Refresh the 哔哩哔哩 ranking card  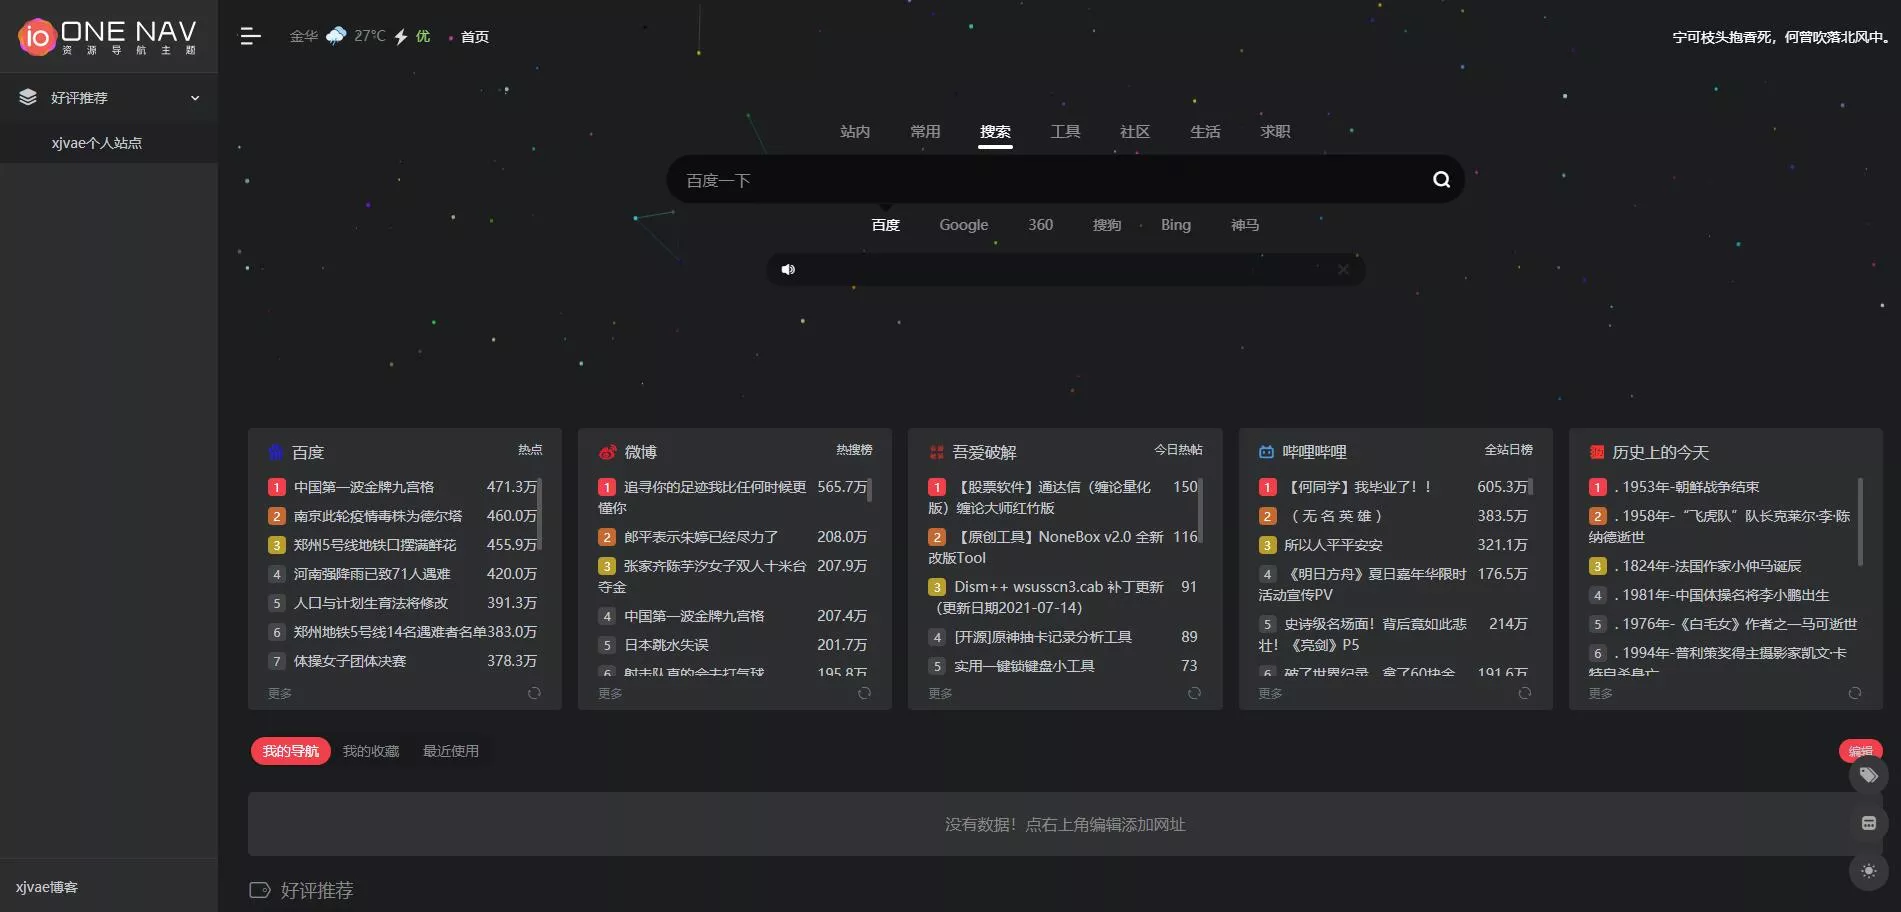pos(1524,693)
